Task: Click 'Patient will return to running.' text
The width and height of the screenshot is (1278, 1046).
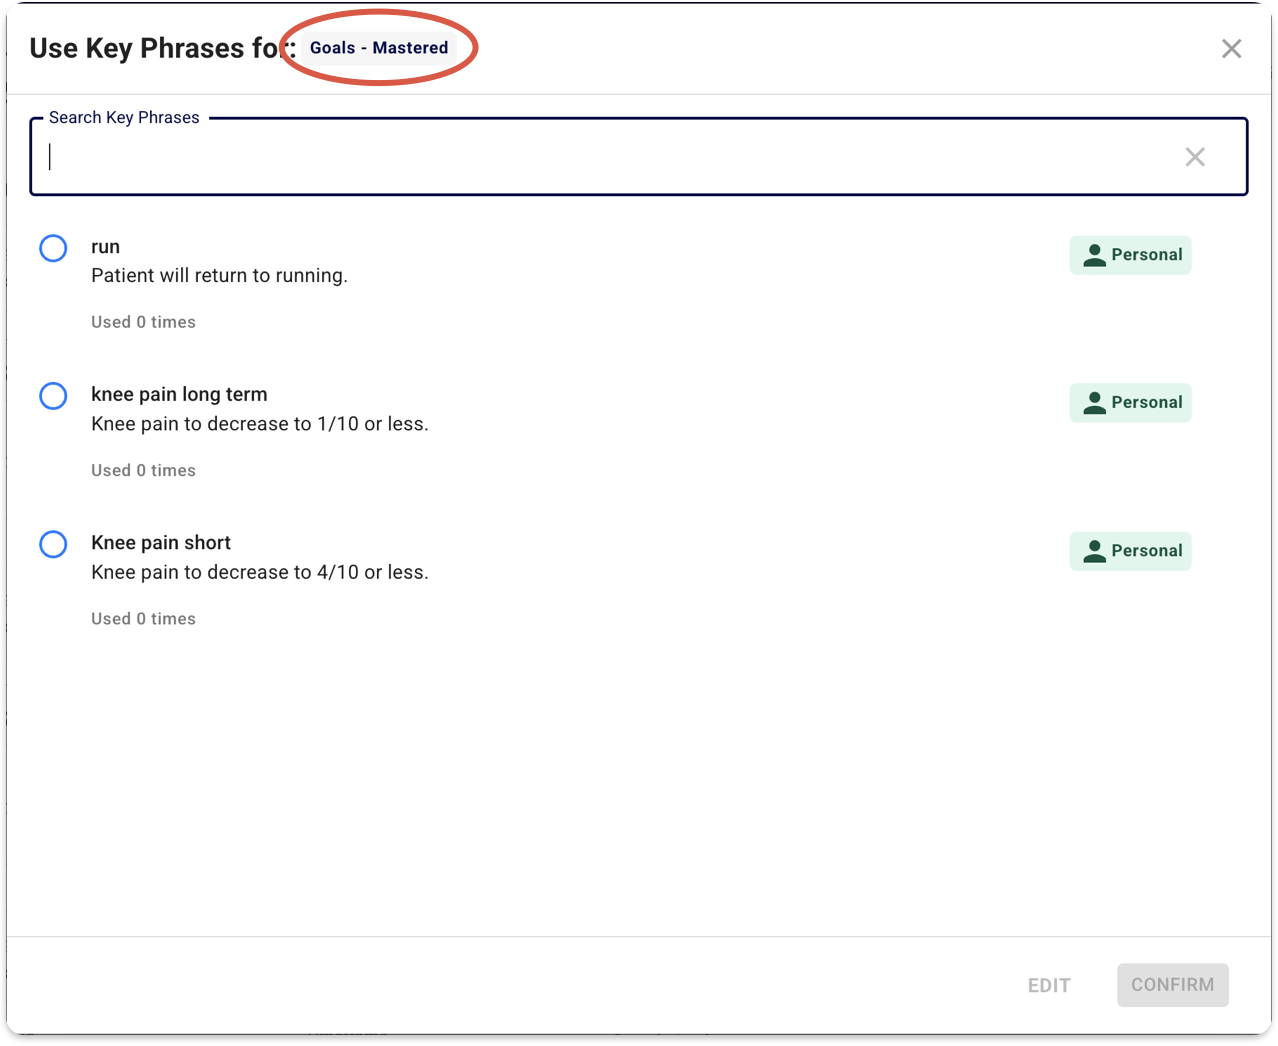Action: pyautogui.click(x=219, y=276)
